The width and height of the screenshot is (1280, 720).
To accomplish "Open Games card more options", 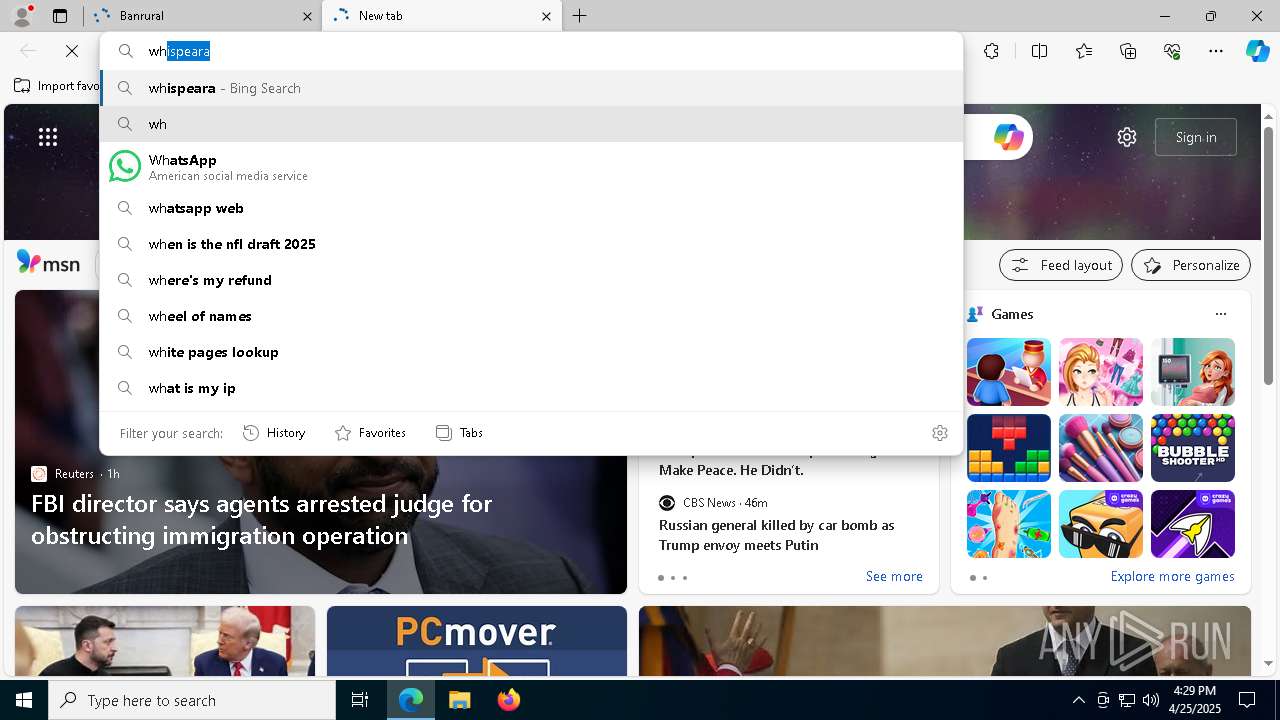I will (1220, 314).
